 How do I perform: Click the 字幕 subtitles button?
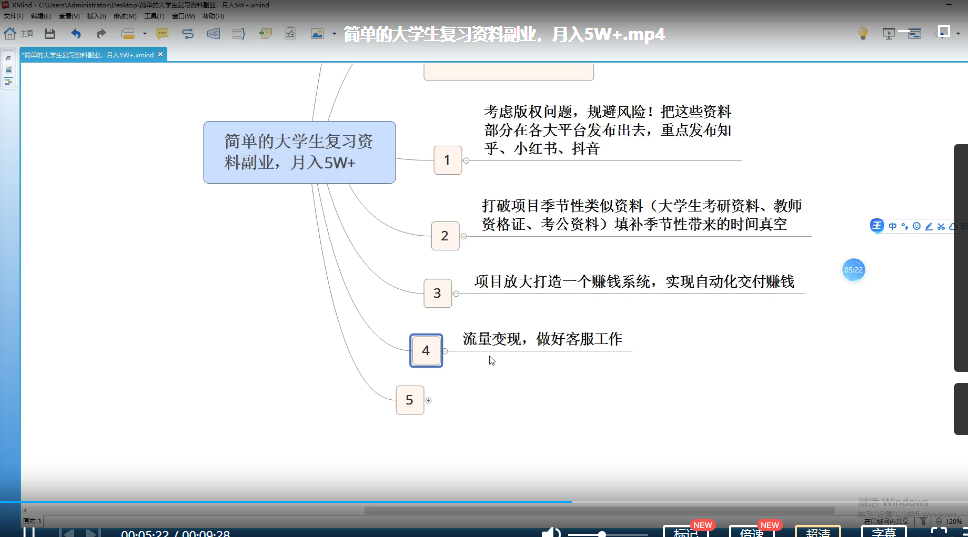point(884,532)
